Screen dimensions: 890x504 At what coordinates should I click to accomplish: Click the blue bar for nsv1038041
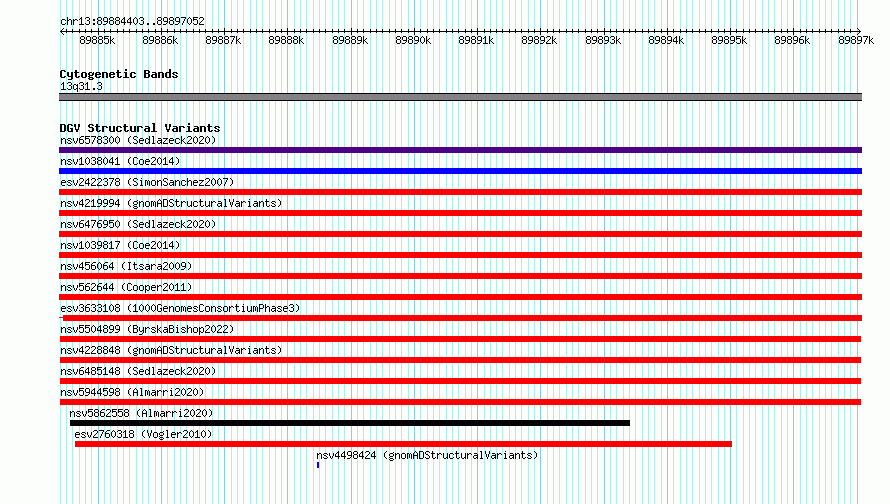(460, 171)
